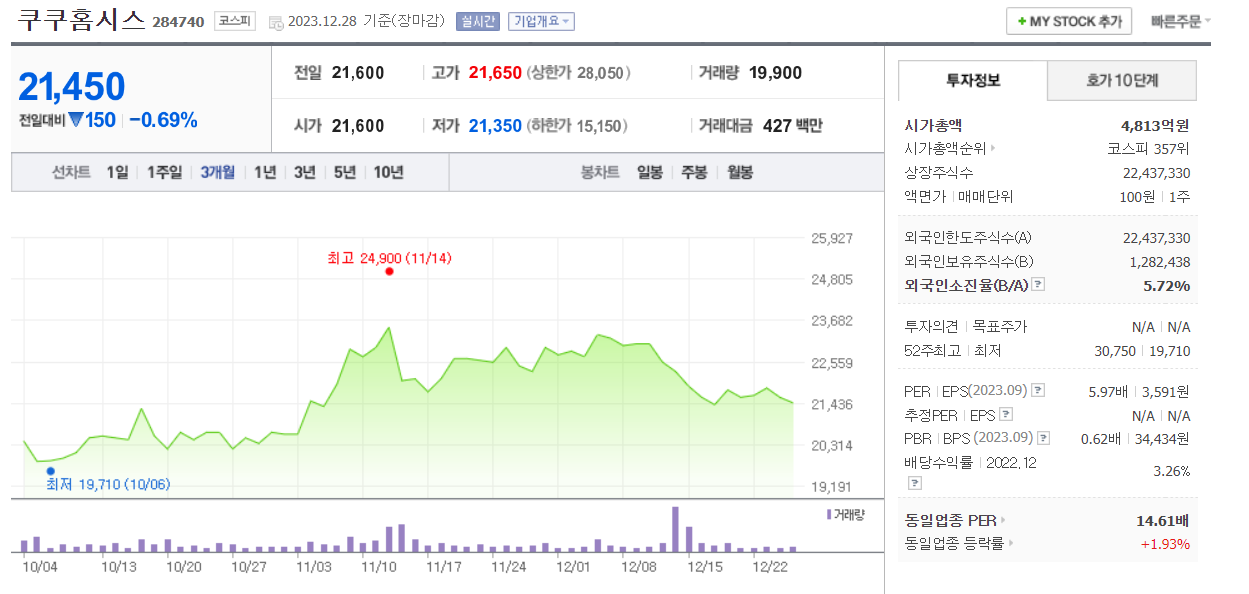
Task: Click the help icon next to 추정PER EPS
Action: 1006,414
